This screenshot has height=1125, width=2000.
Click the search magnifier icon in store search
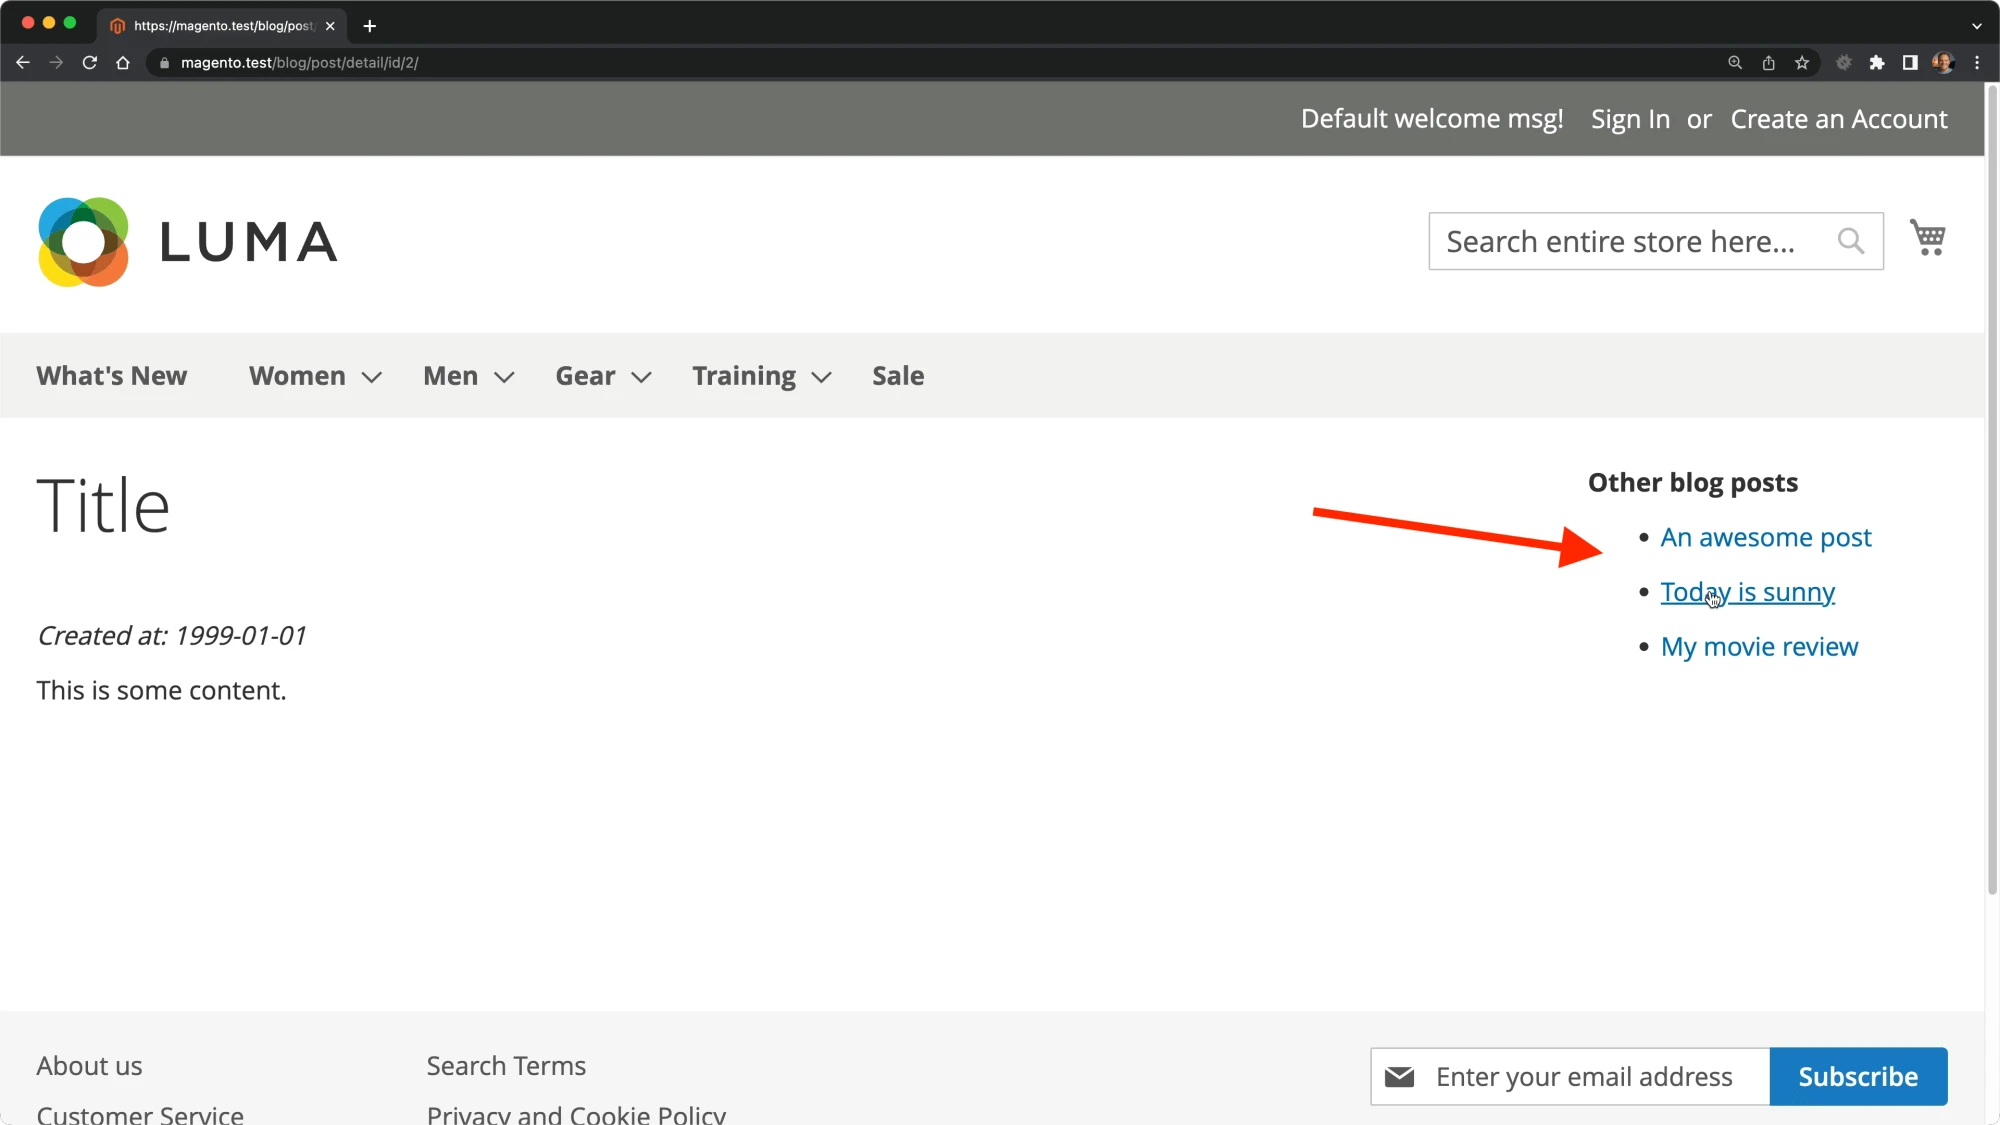[x=1850, y=241]
